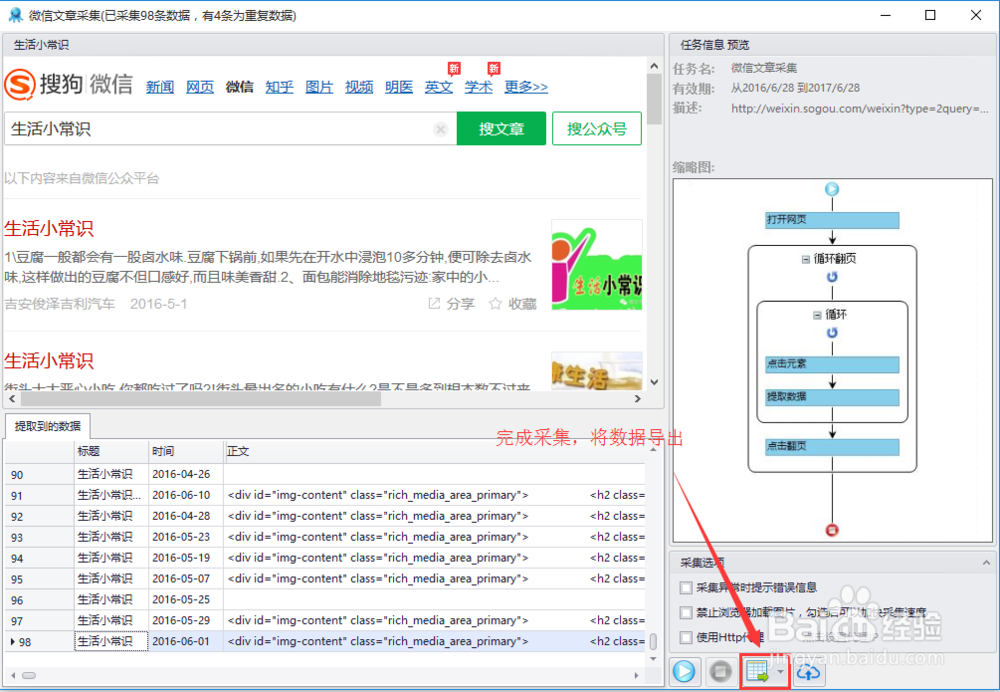This screenshot has width=1000, height=692.
Task: Select the 生活小常识 title cell in row 98
Action: (x=112, y=641)
